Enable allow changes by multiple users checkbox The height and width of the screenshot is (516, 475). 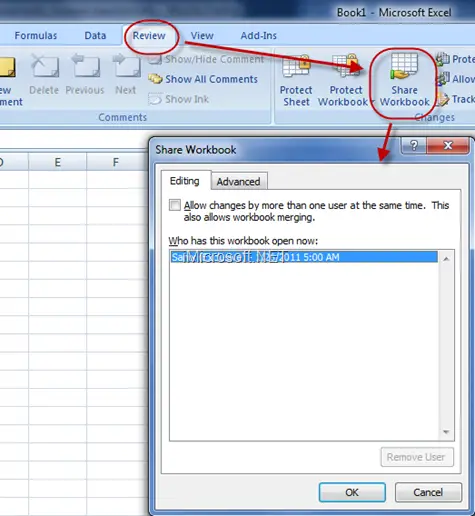tap(175, 205)
